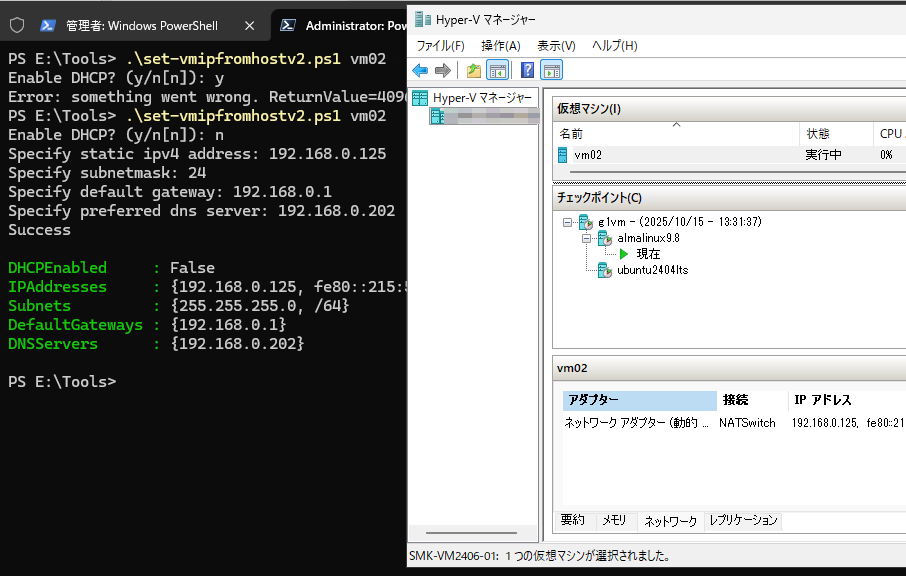Click the vm02 details panel header
The width and height of the screenshot is (906, 576).
(729, 368)
